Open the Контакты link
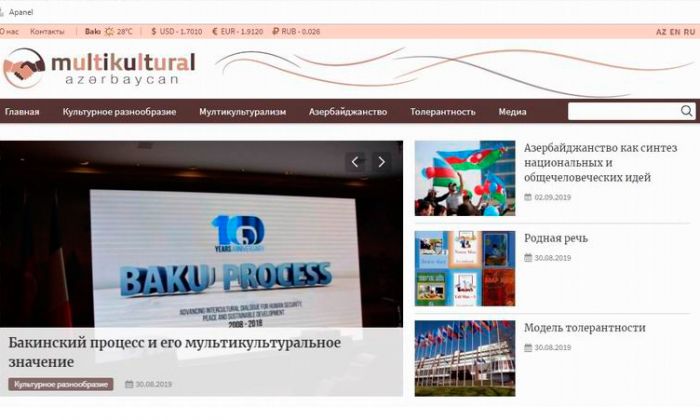 click(x=47, y=31)
